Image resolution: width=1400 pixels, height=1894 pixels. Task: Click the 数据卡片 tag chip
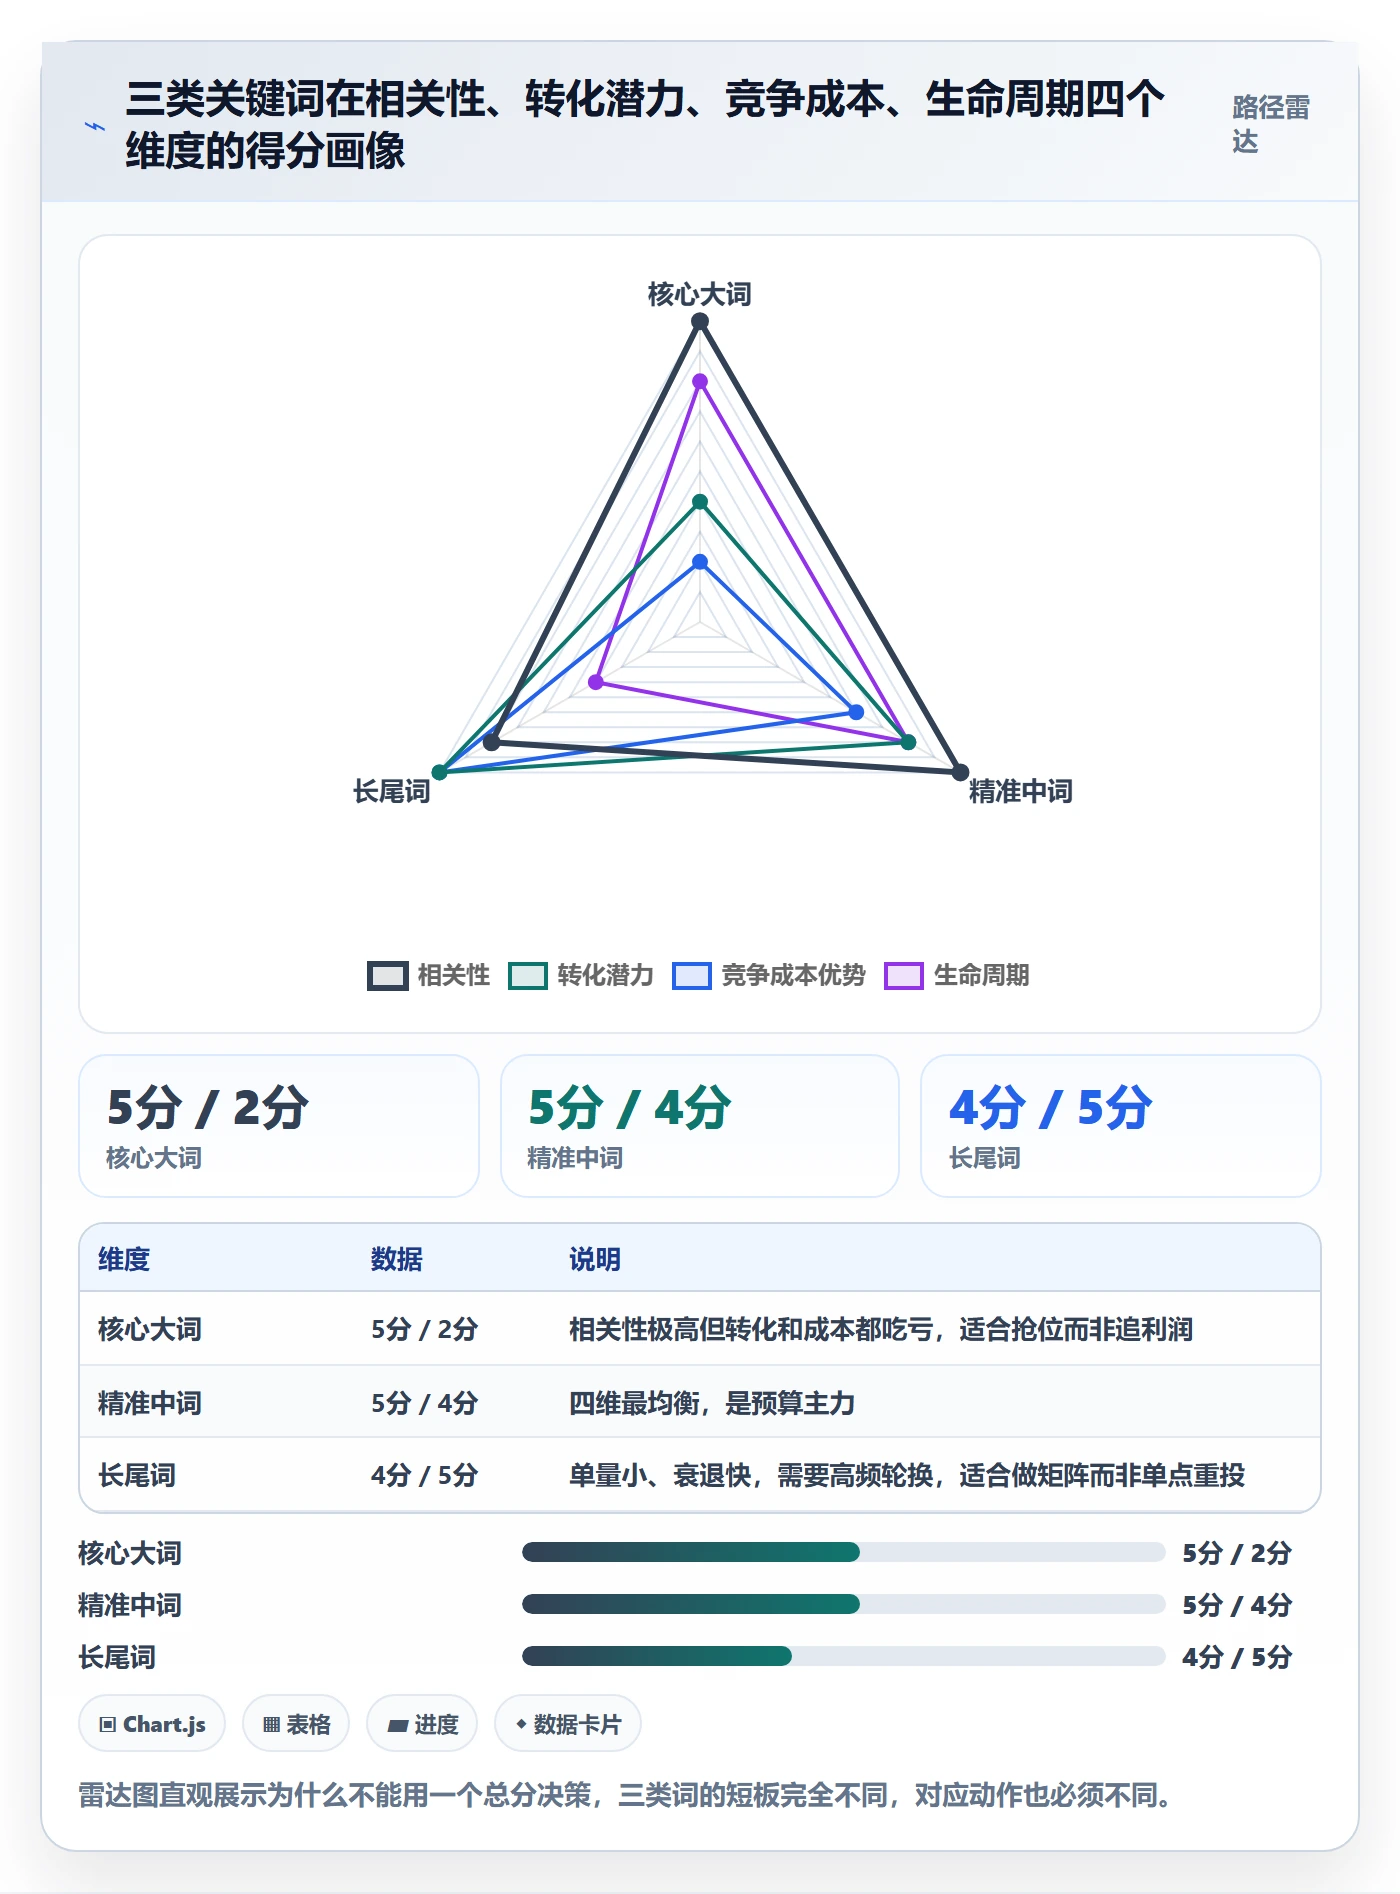pos(568,1724)
